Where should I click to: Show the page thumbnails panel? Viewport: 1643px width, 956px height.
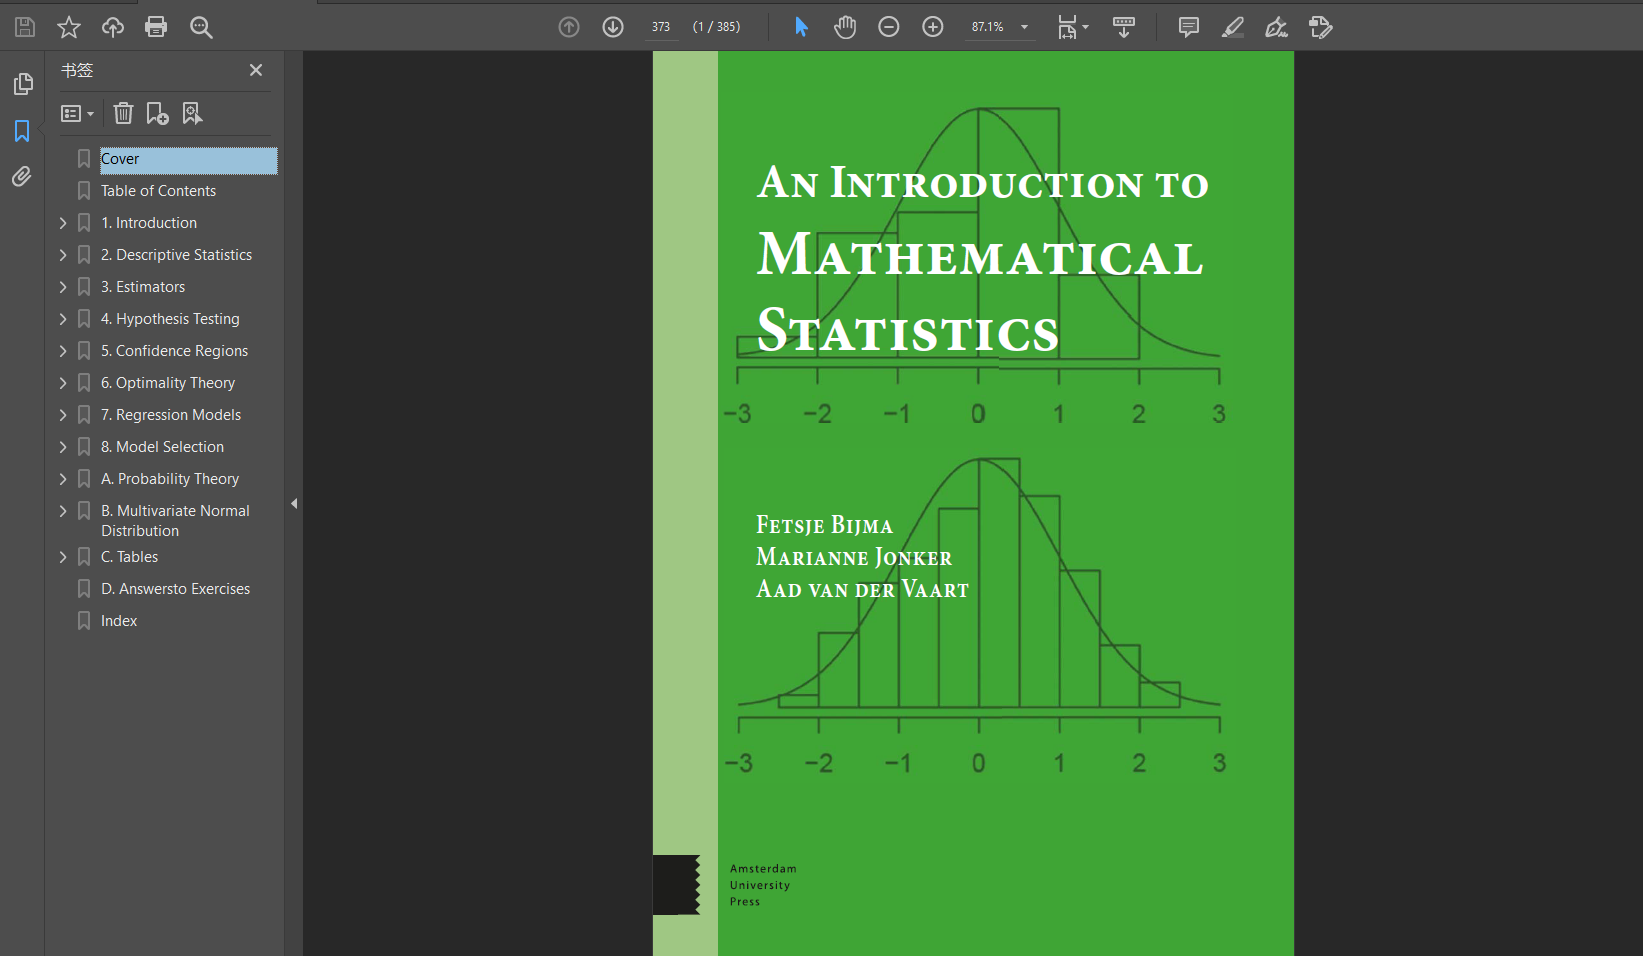click(22, 84)
